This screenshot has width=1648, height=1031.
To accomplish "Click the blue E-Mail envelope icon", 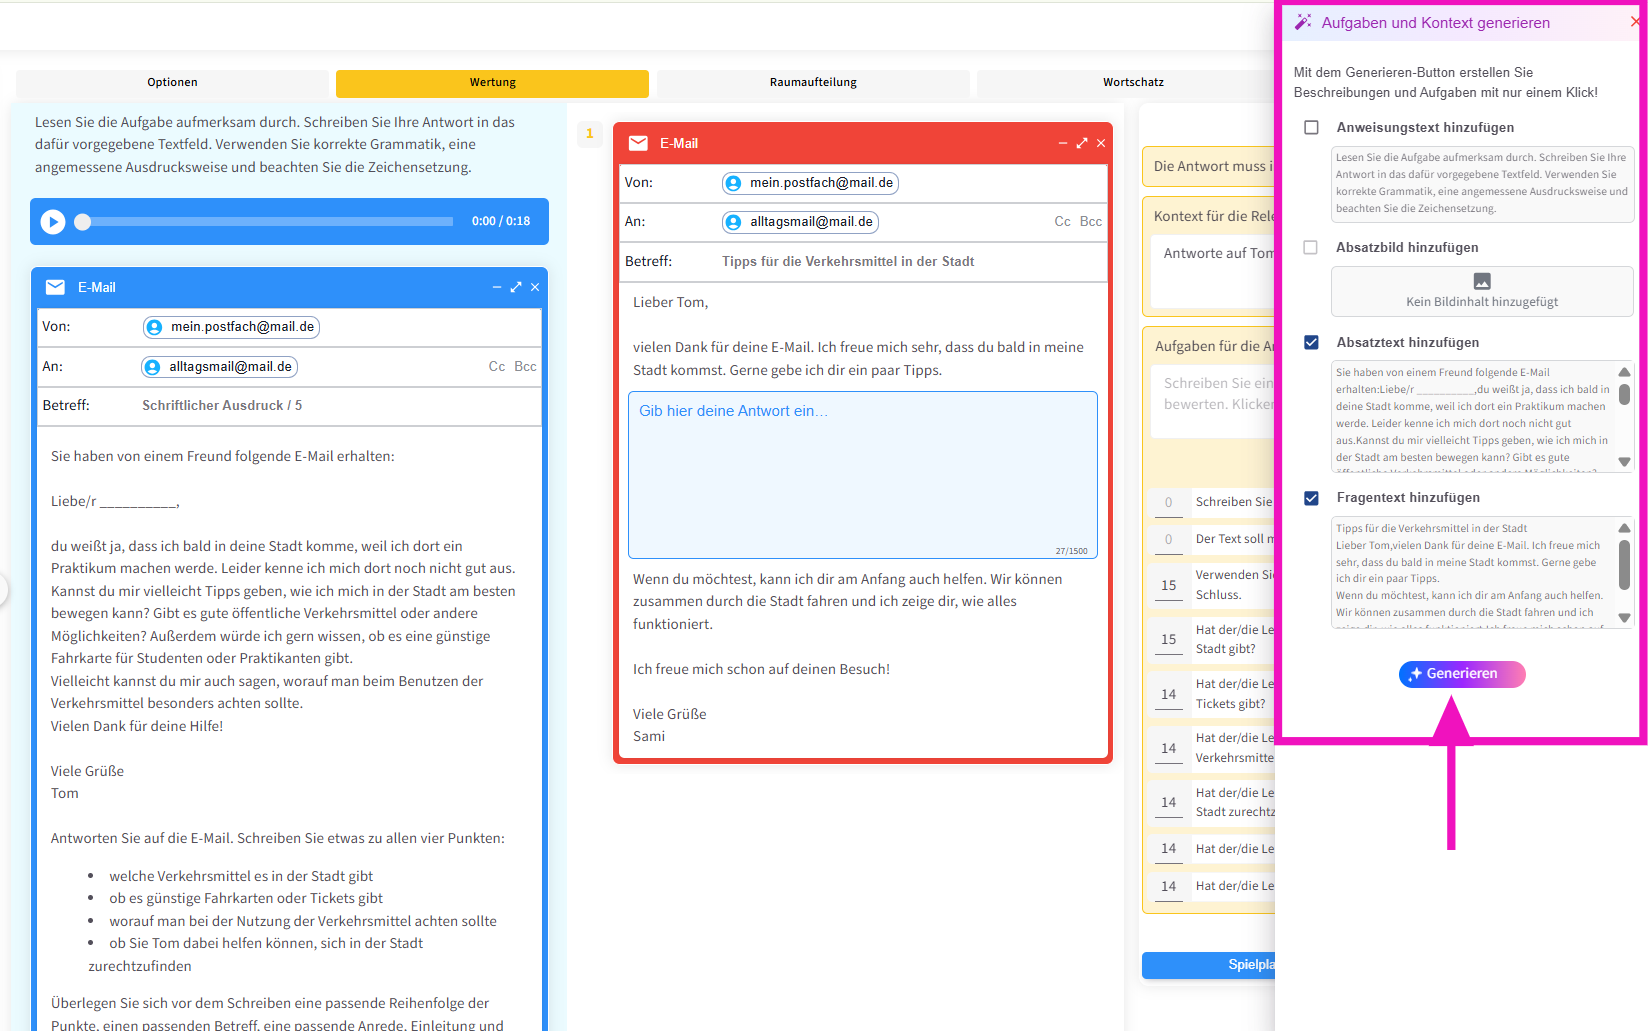I will tap(56, 287).
